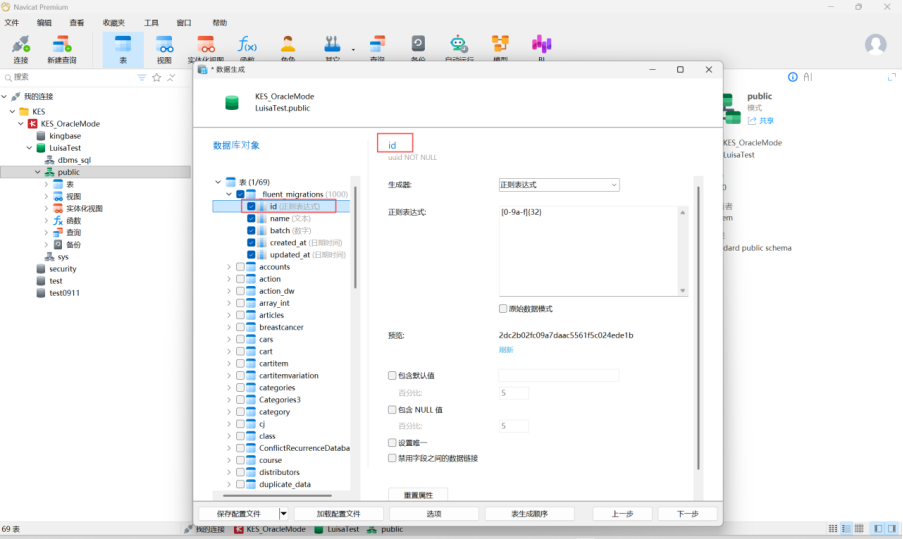
Task: Open the 视图 (View) toolbar icon
Action: pyautogui.click(x=165, y=47)
